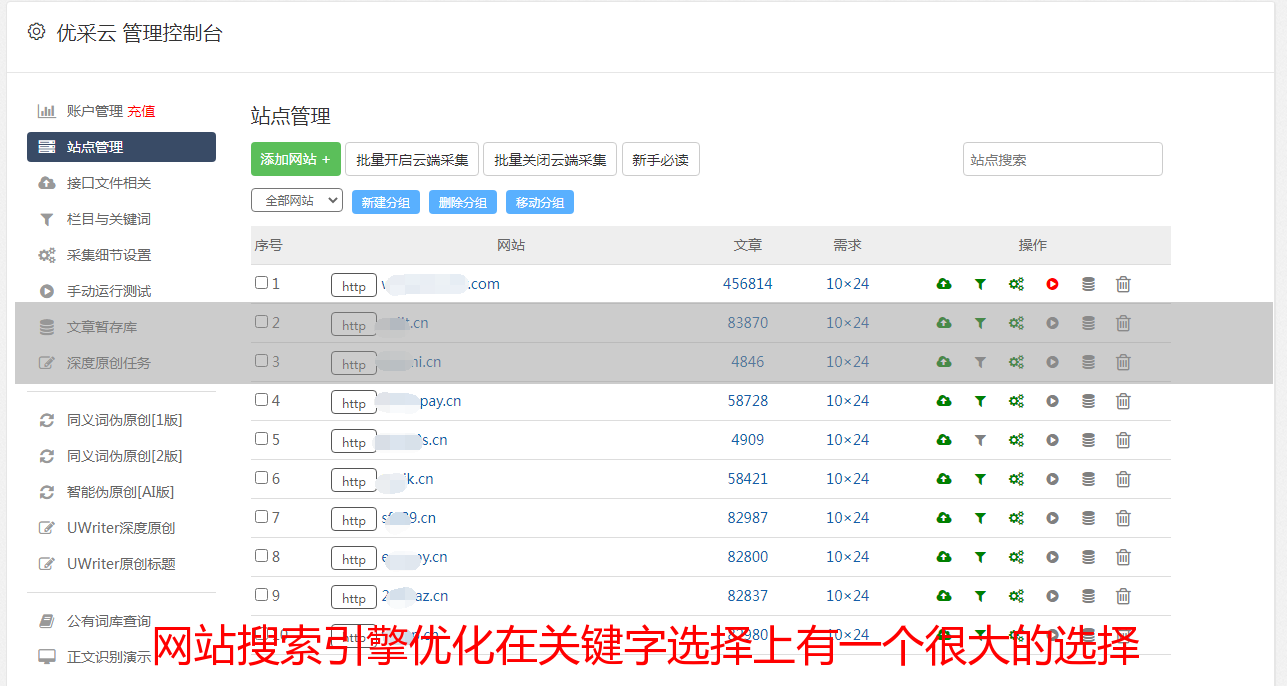Open 账户管理 in the sidebar
Image resolution: width=1287 pixels, height=686 pixels.
(94, 111)
